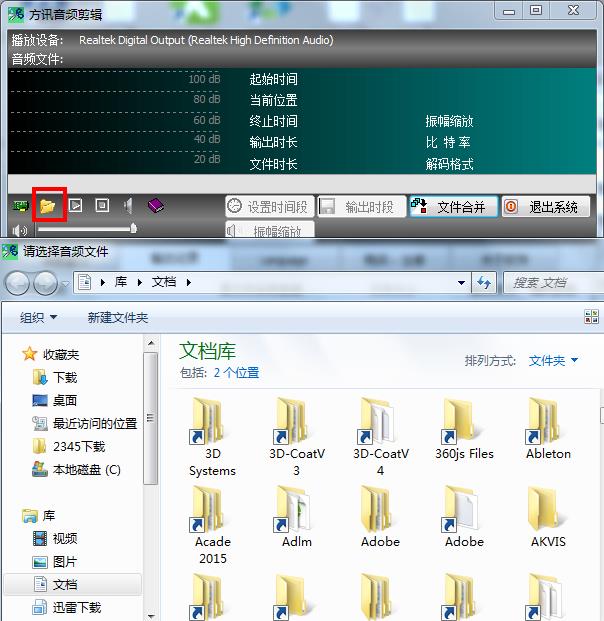Select 桌面 in the favorites sidebar

(x=64, y=400)
